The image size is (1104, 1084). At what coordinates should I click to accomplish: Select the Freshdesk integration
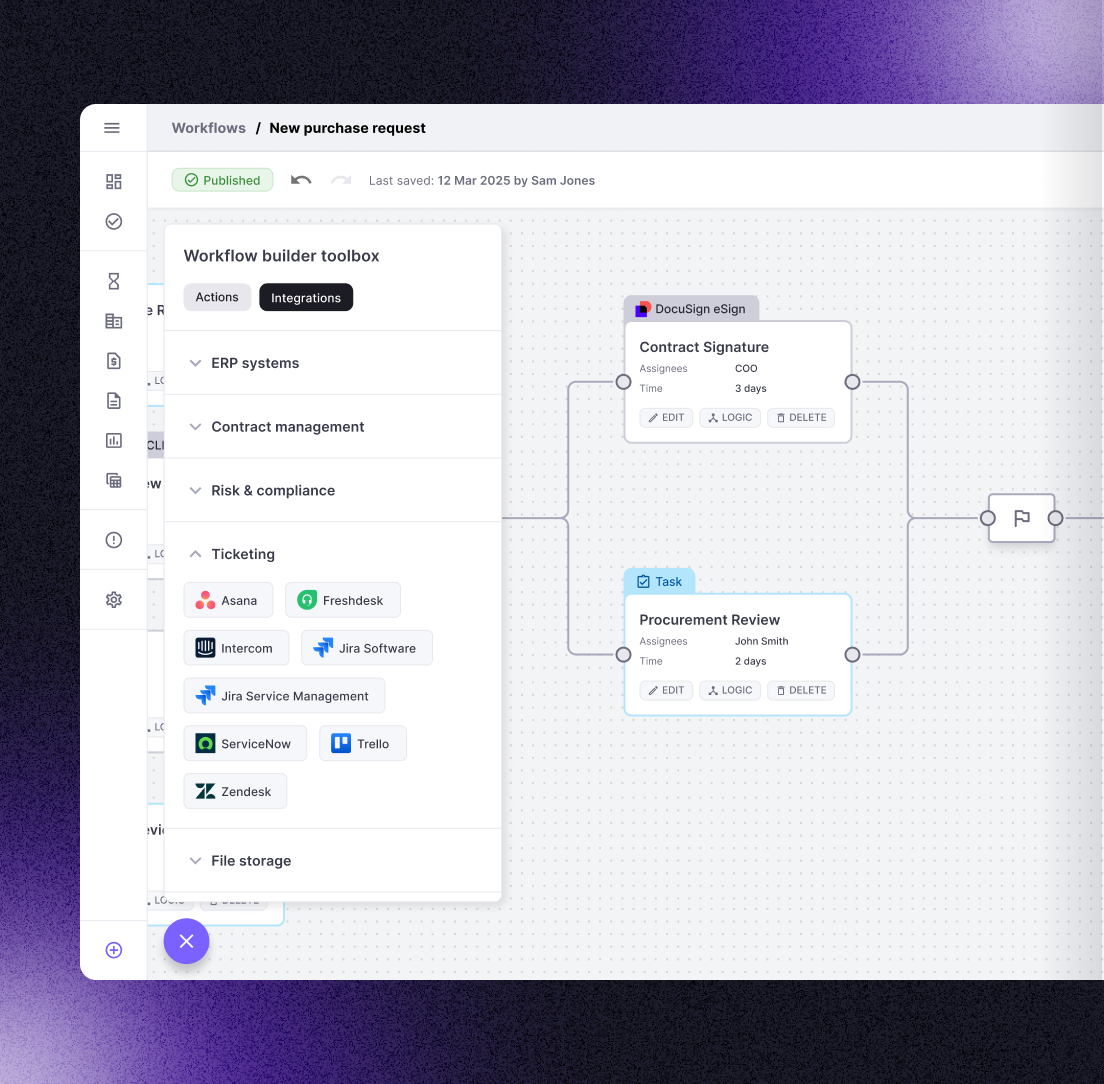[343, 600]
